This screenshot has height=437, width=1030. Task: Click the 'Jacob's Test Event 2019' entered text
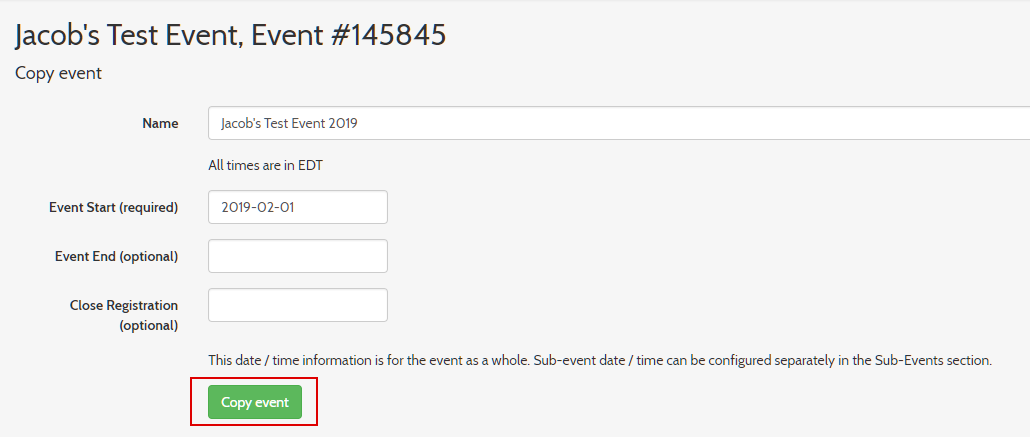289,124
